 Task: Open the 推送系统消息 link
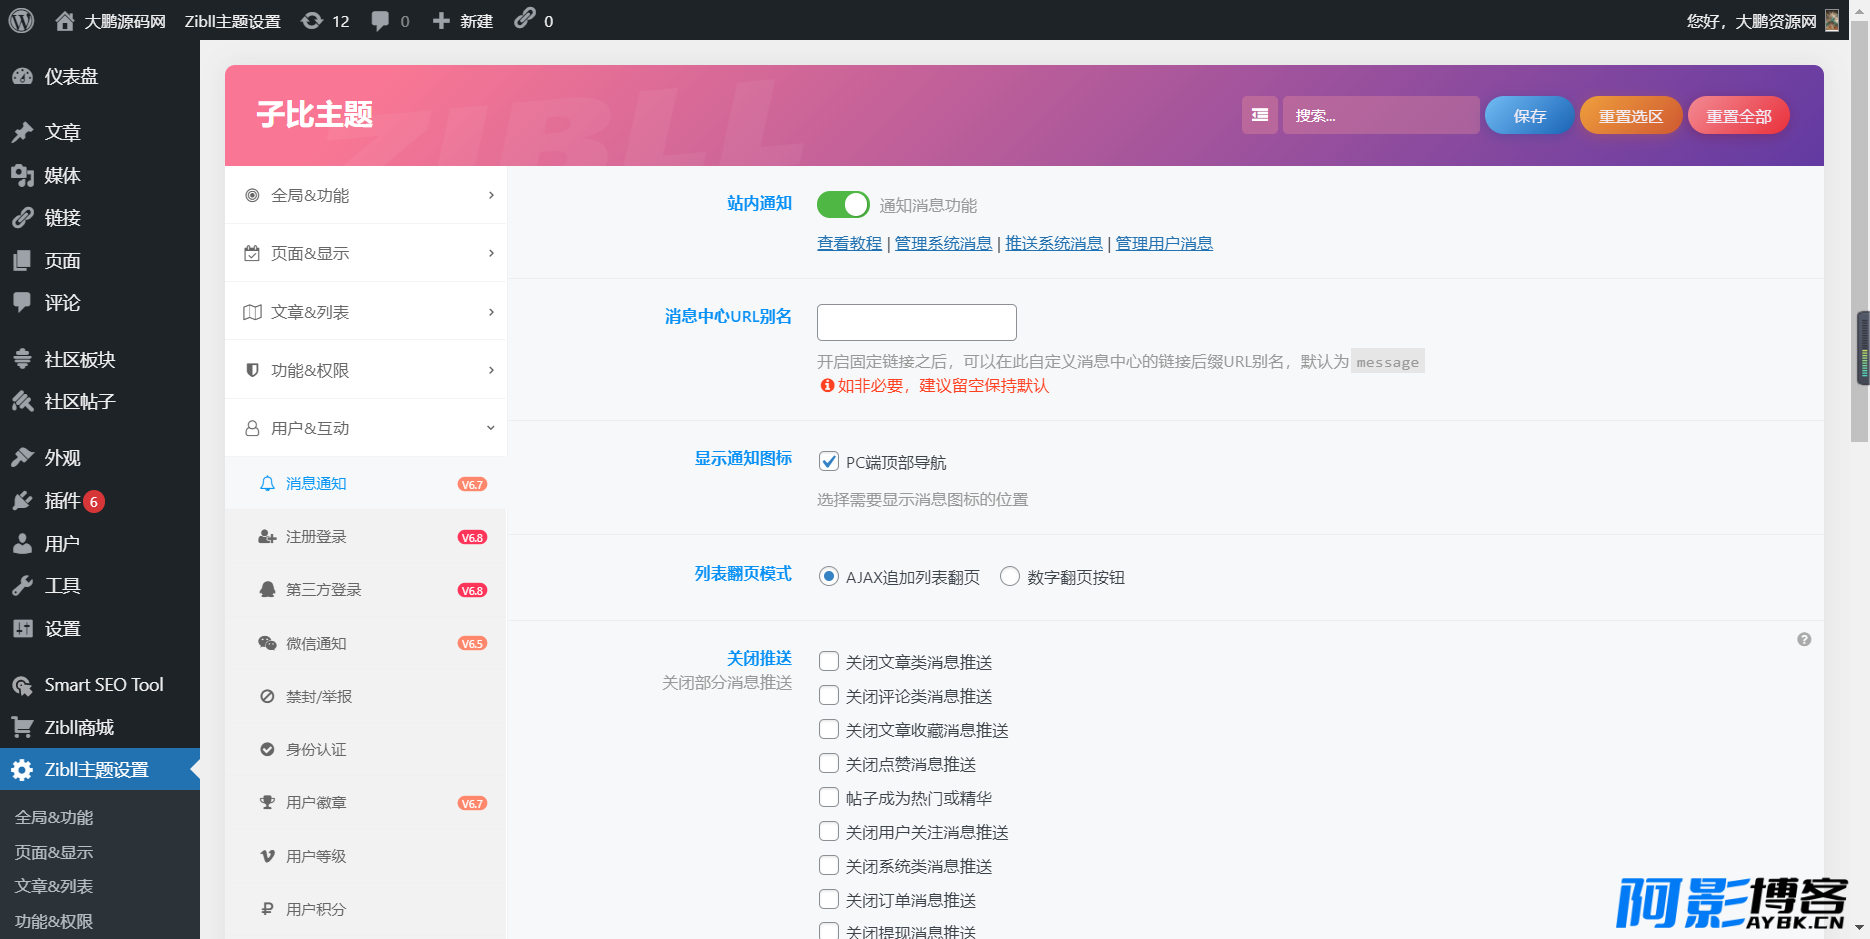[1054, 243]
